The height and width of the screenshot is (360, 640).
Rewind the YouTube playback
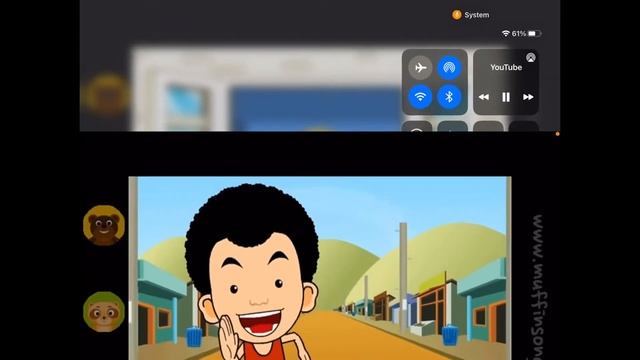(484, 97)
